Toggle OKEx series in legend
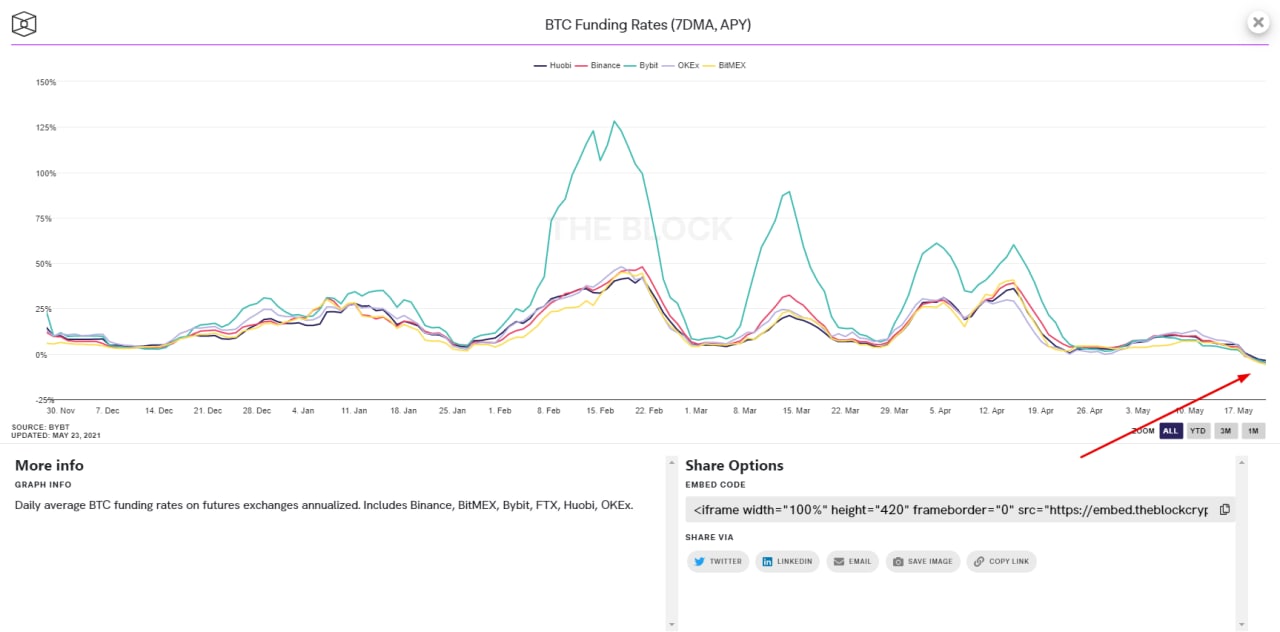This screenshot has height=632, width=1280. point(680,65)
